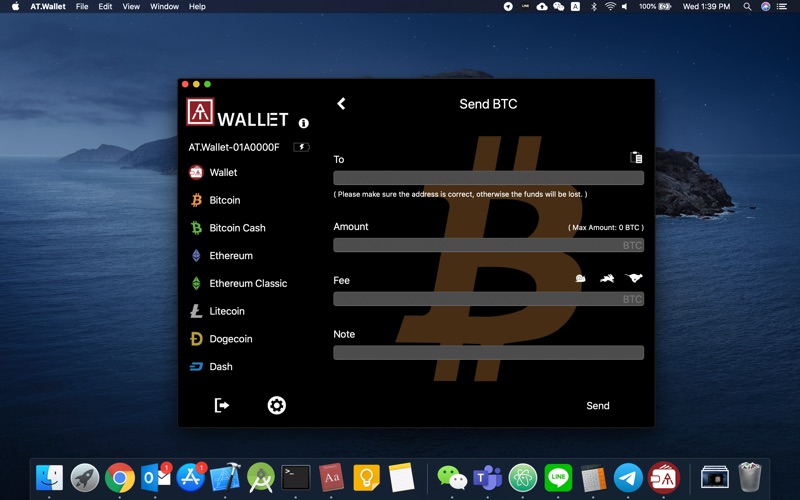800x500 pixels.
Task: Click the WeChat menu bar icon
Action: 559,7
